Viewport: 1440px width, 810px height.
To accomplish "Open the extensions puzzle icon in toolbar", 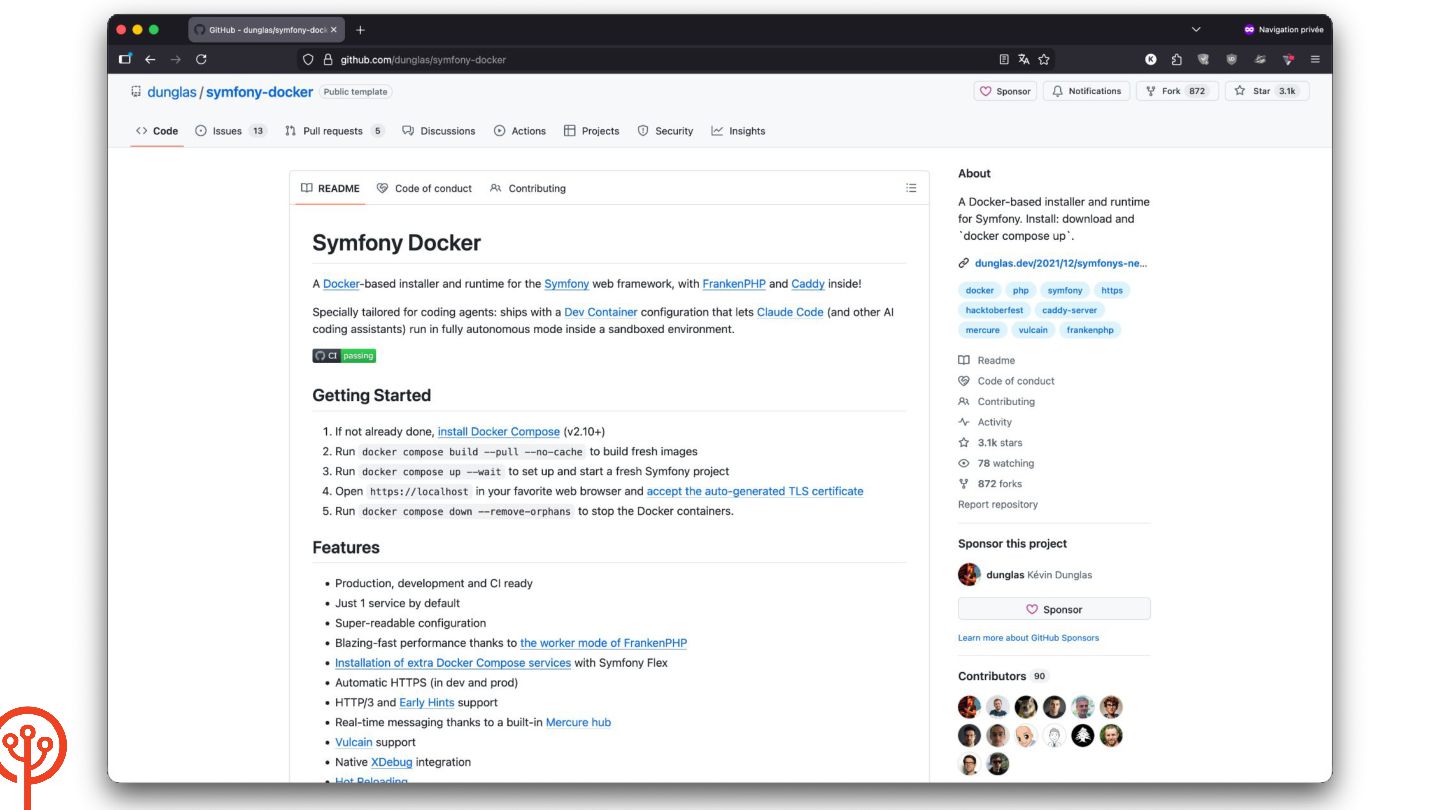I will click(1177, 59).
